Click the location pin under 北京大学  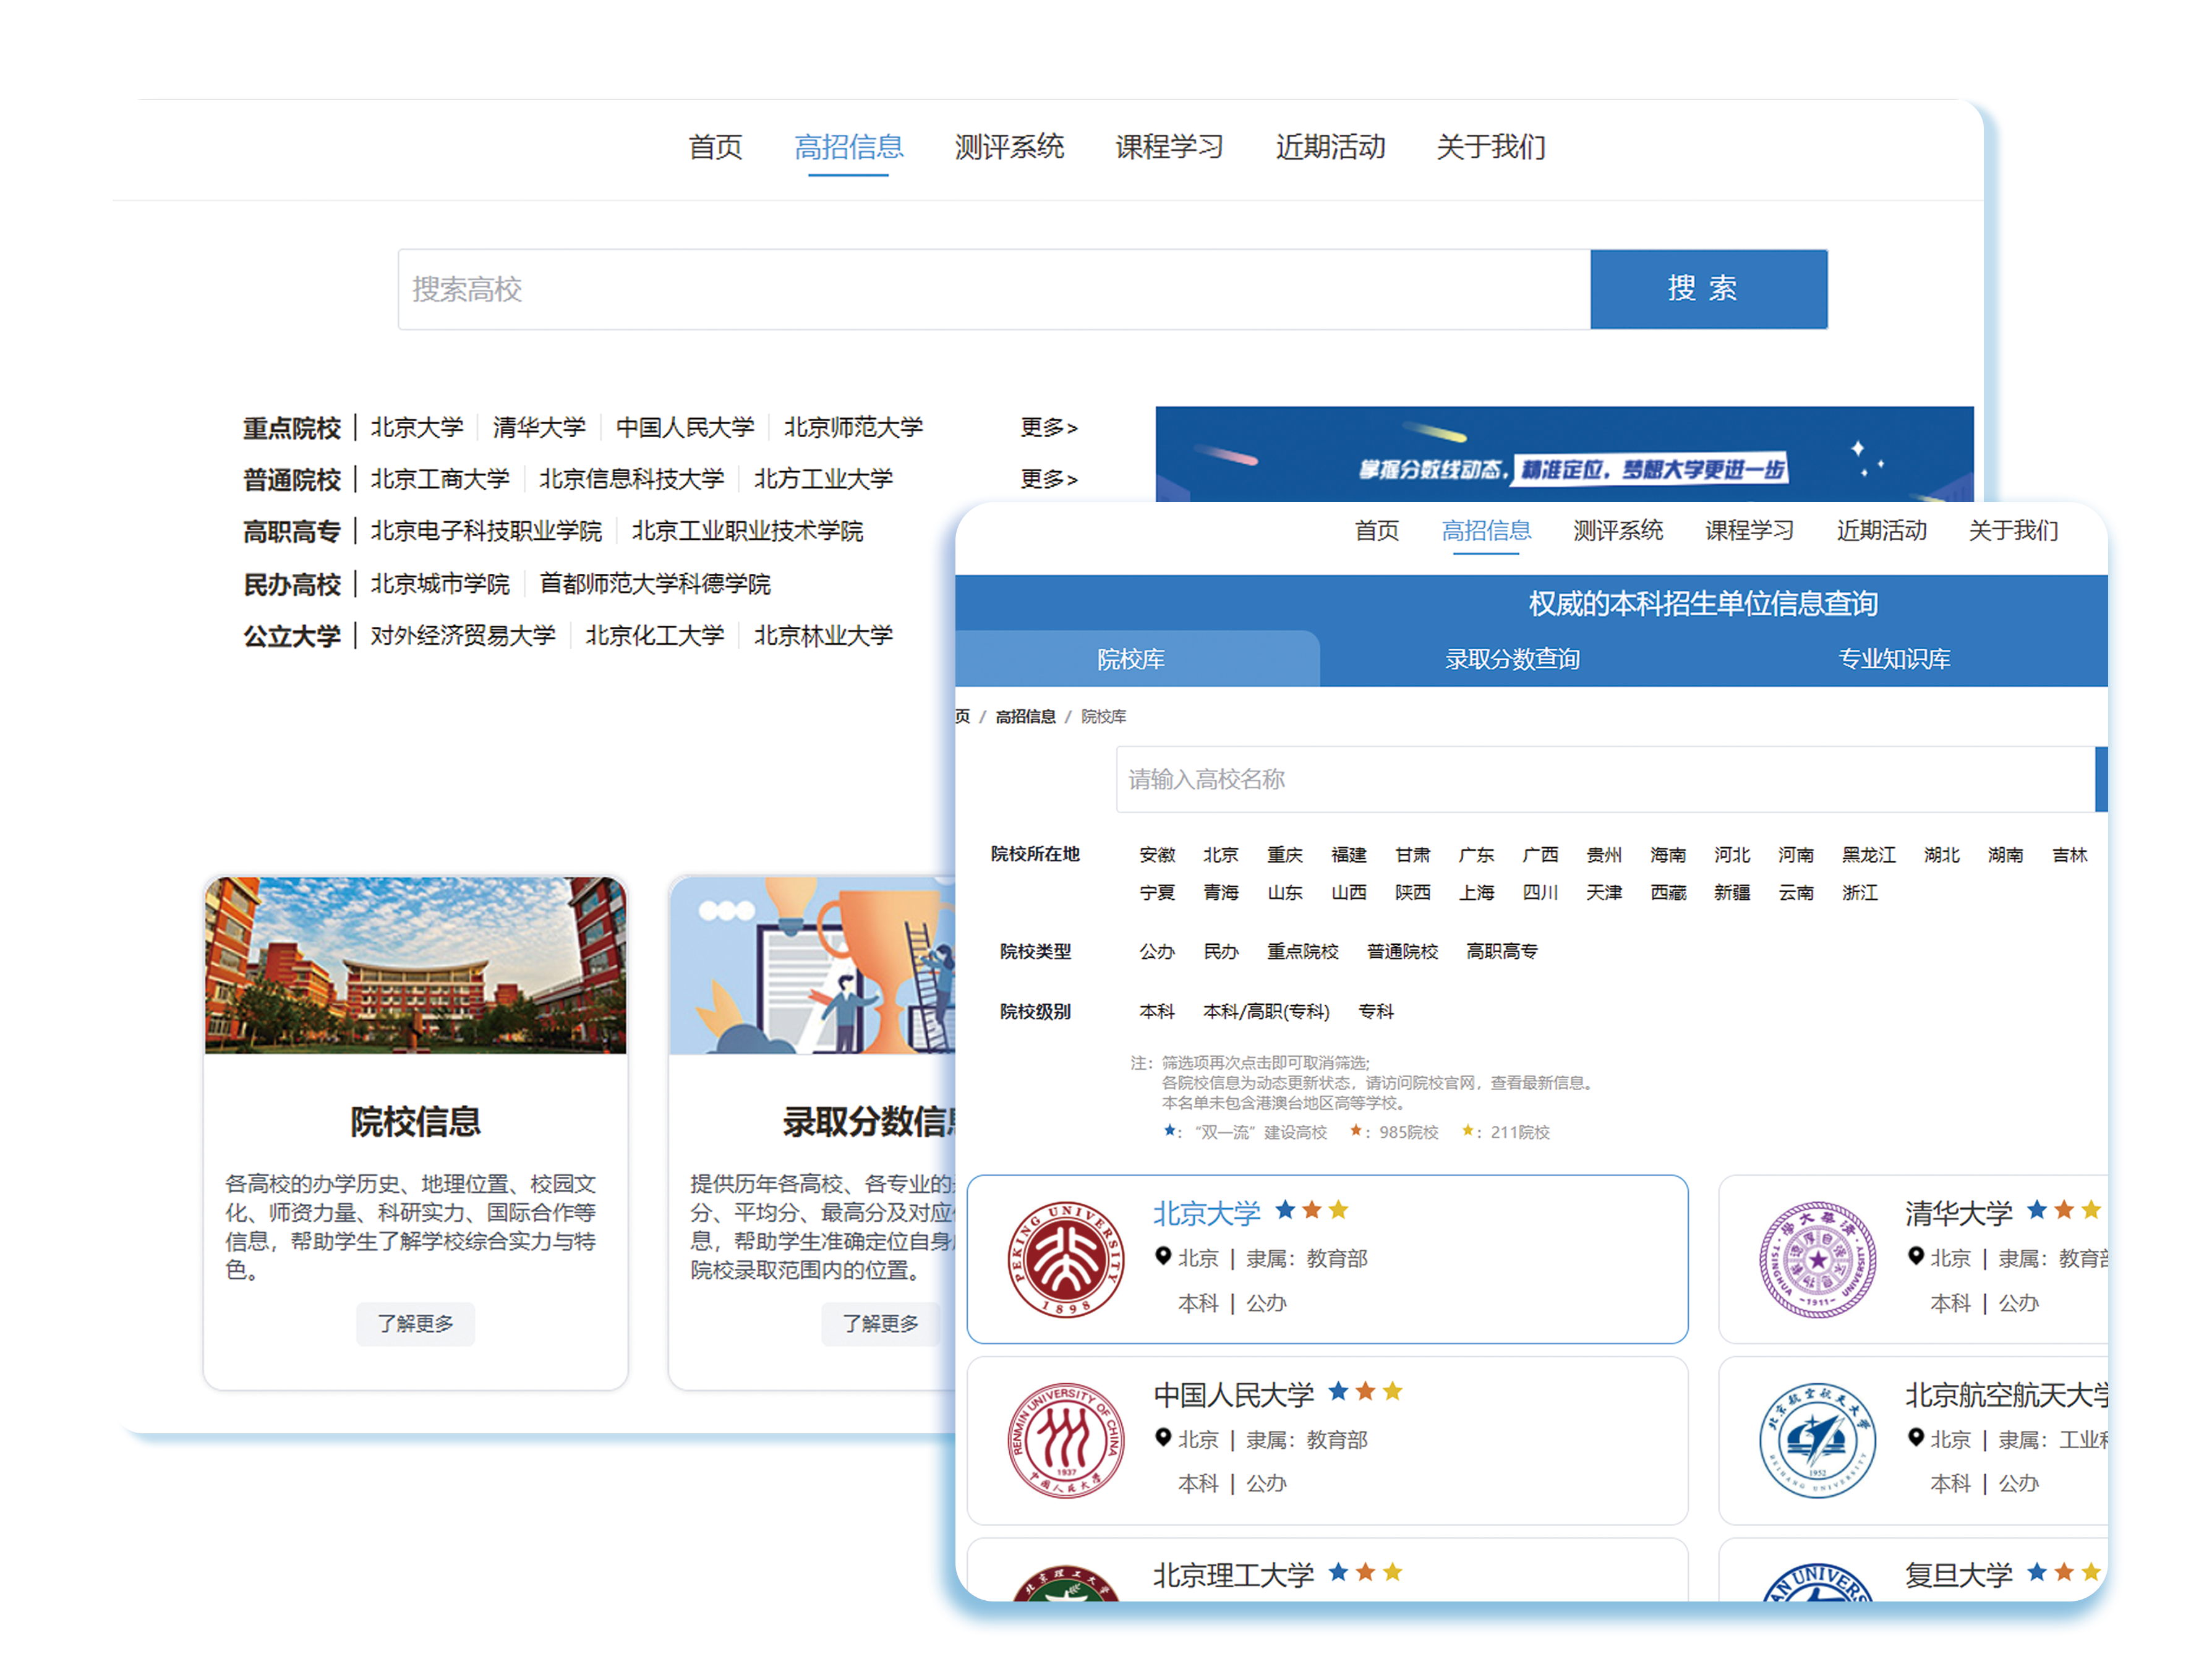(1162, 1256)
